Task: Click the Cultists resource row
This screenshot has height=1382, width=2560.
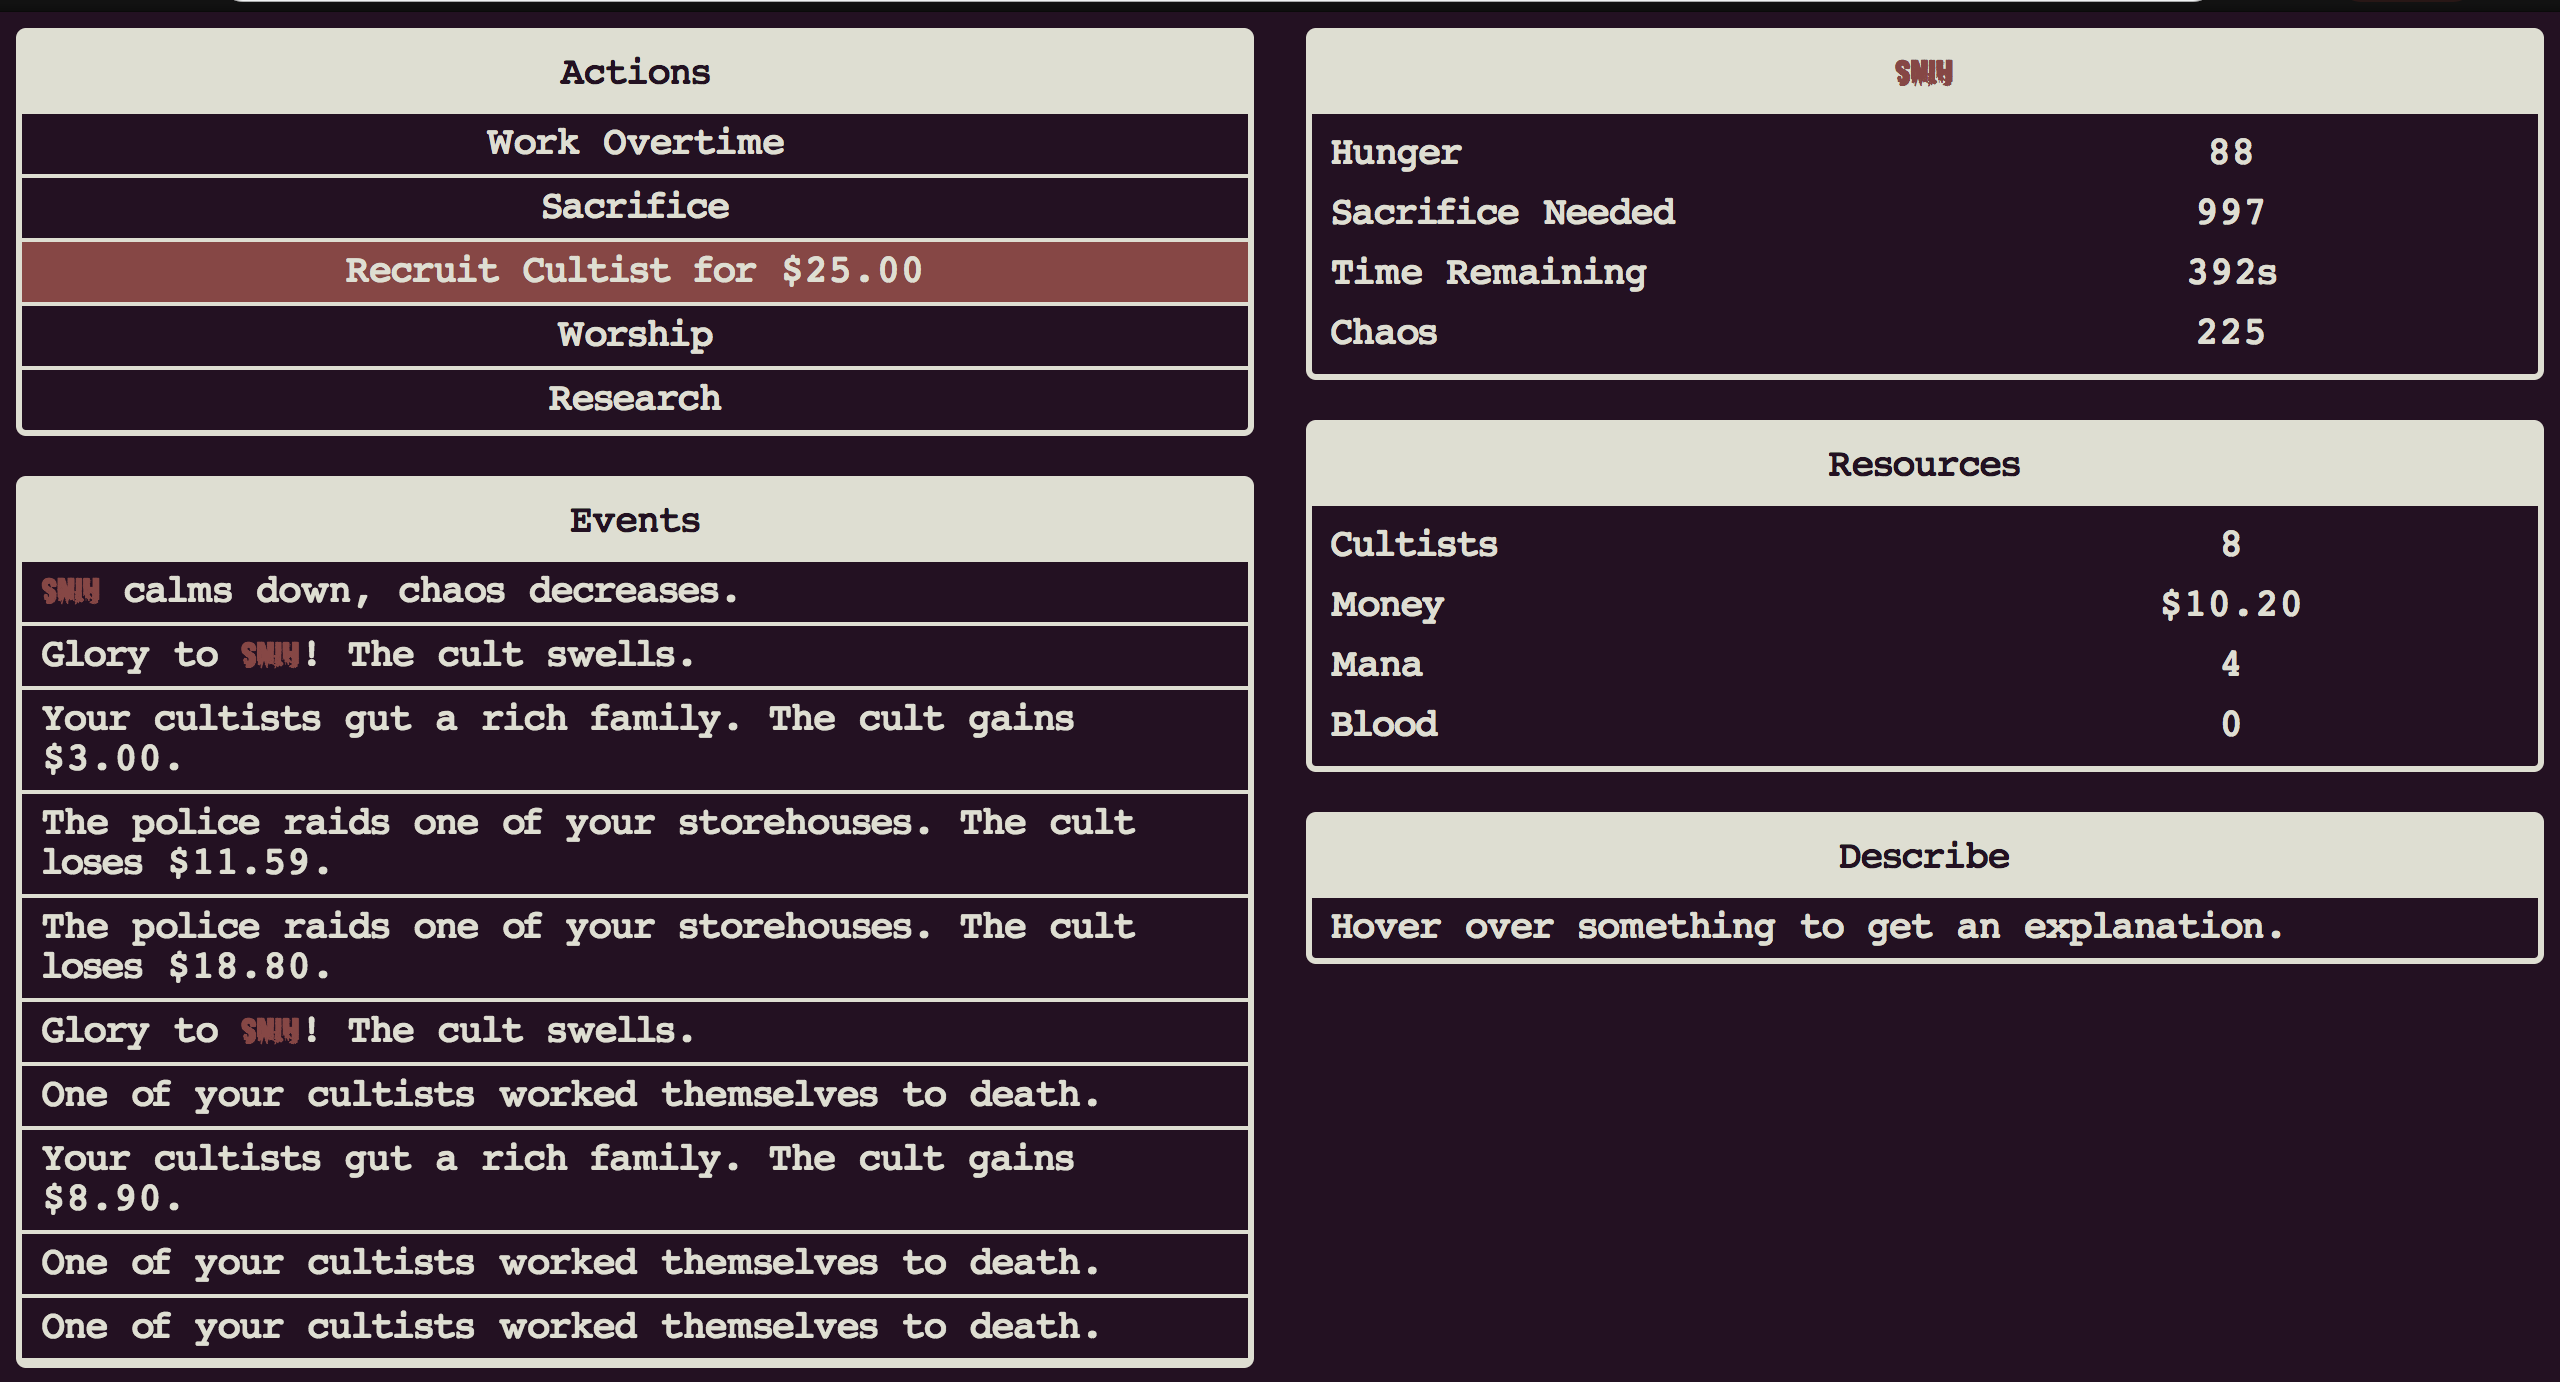Action: (x=1924, y=544)
